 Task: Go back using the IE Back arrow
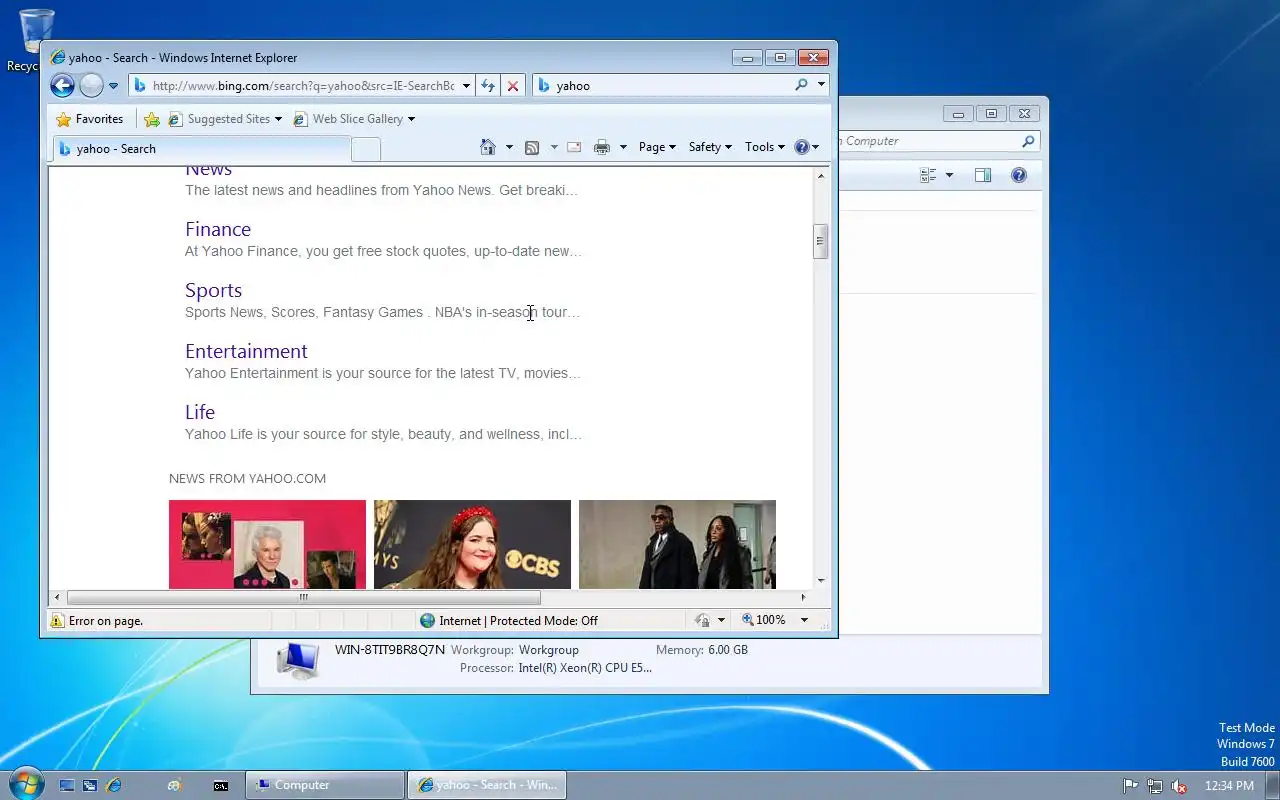click(x=62, y=86)
